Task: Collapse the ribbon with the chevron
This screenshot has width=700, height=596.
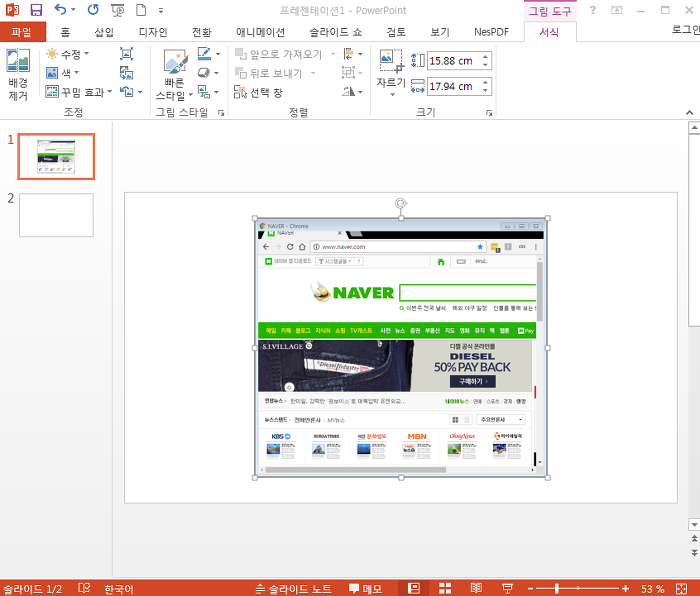Action: pos(690,113)
